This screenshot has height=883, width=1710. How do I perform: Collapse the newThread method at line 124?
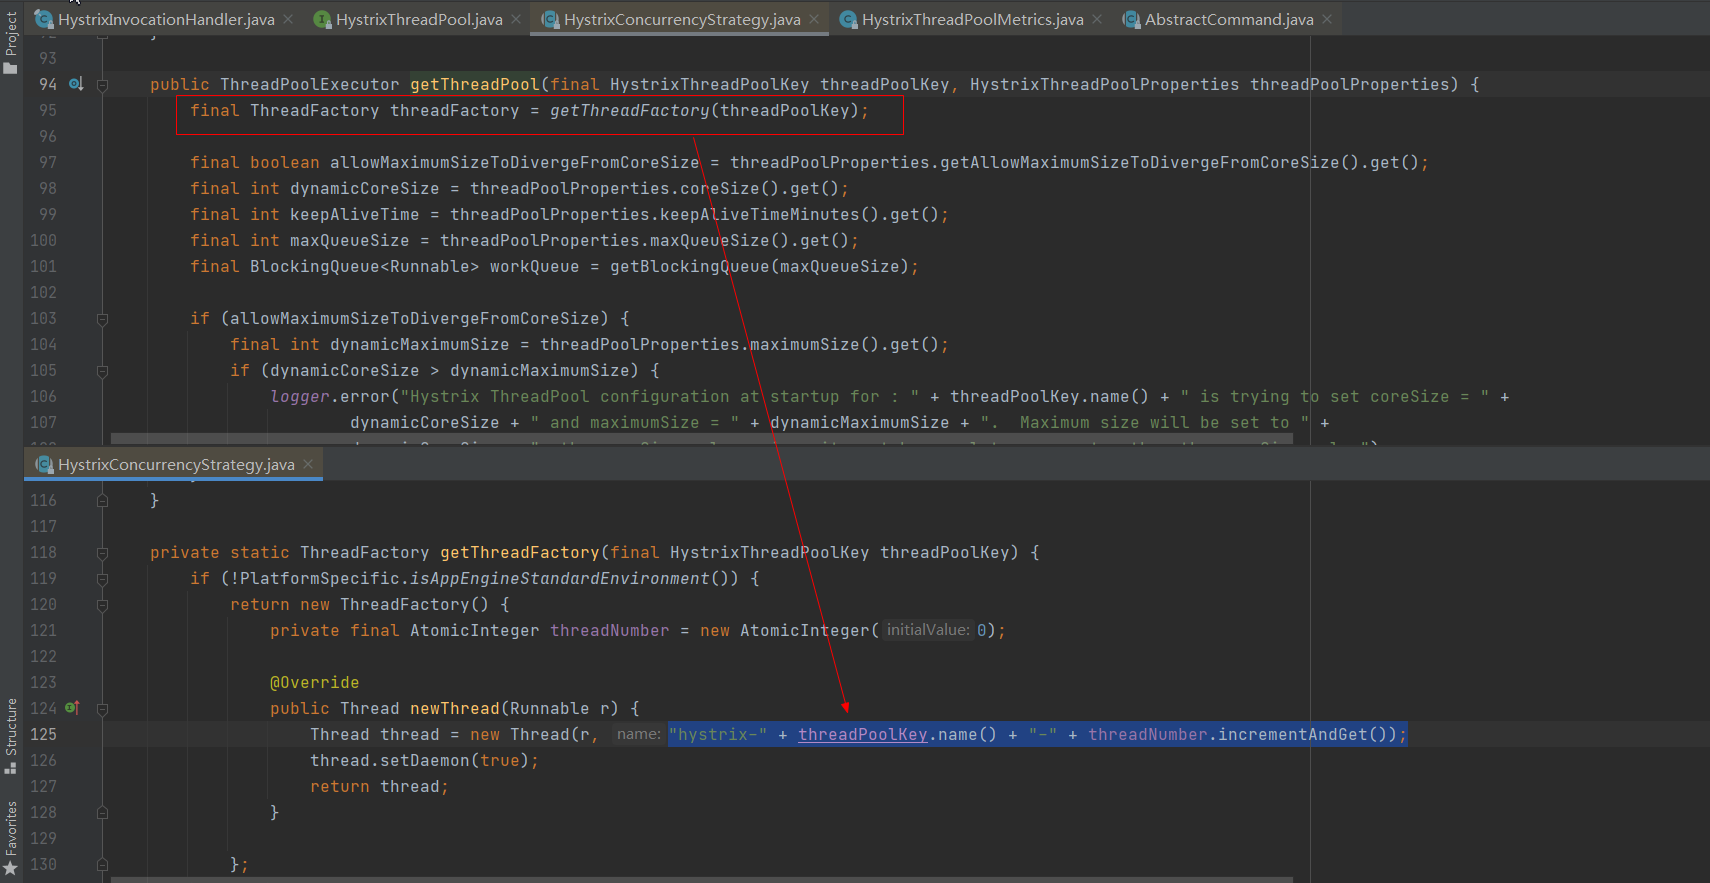[102, 709]
